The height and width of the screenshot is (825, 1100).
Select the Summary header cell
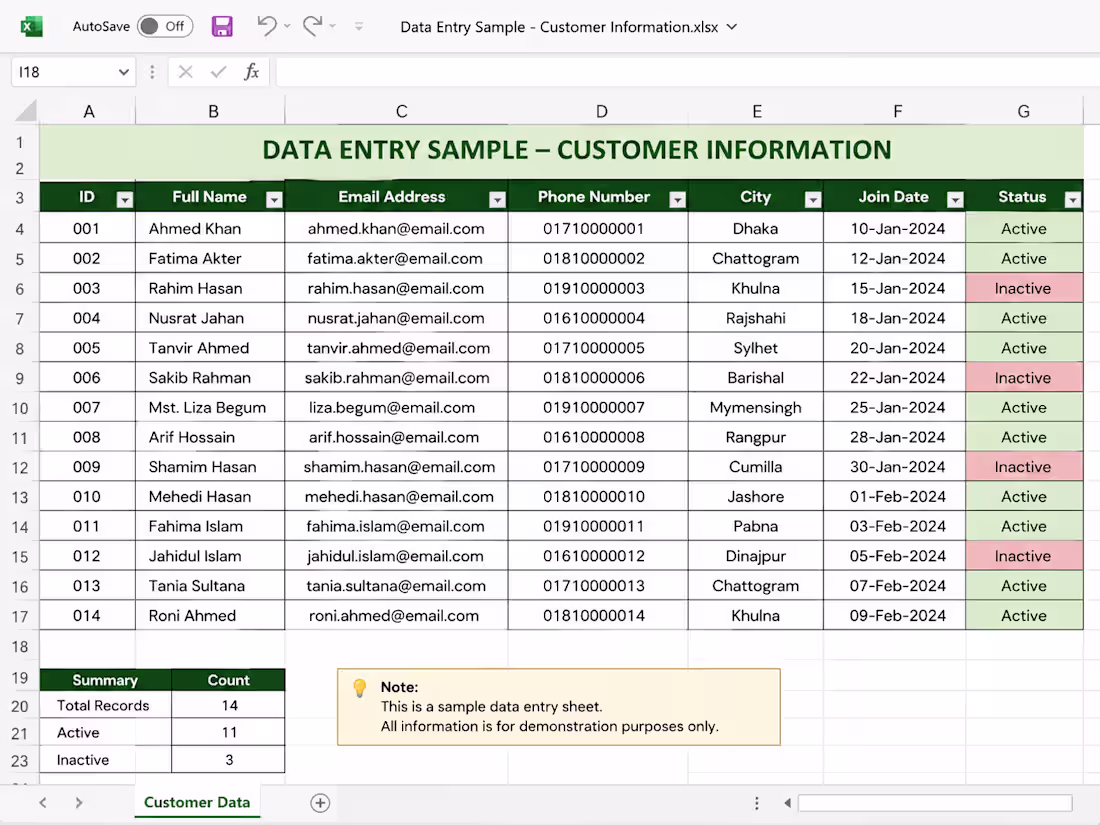(105, 680)
